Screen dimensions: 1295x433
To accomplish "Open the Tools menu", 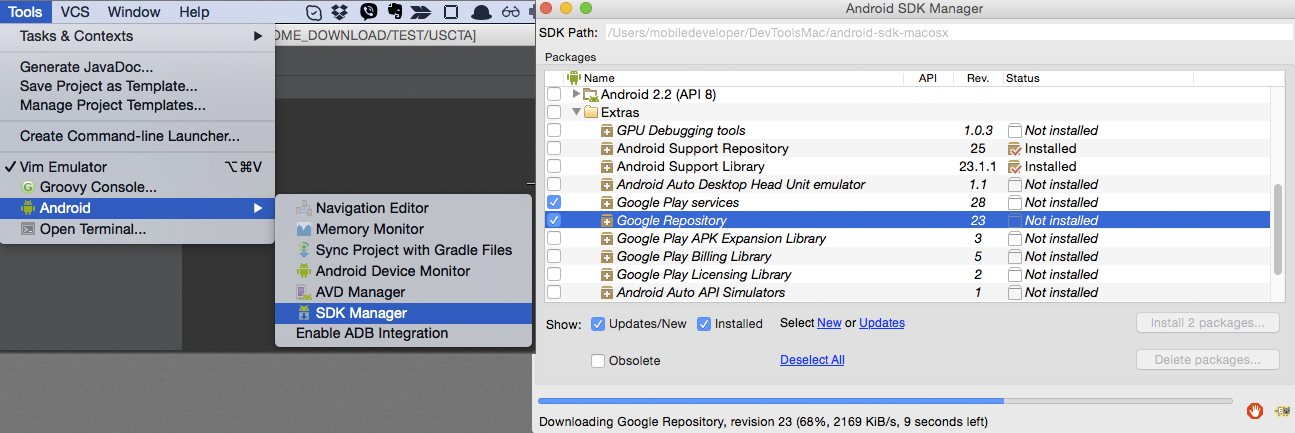I will [25, 12].
